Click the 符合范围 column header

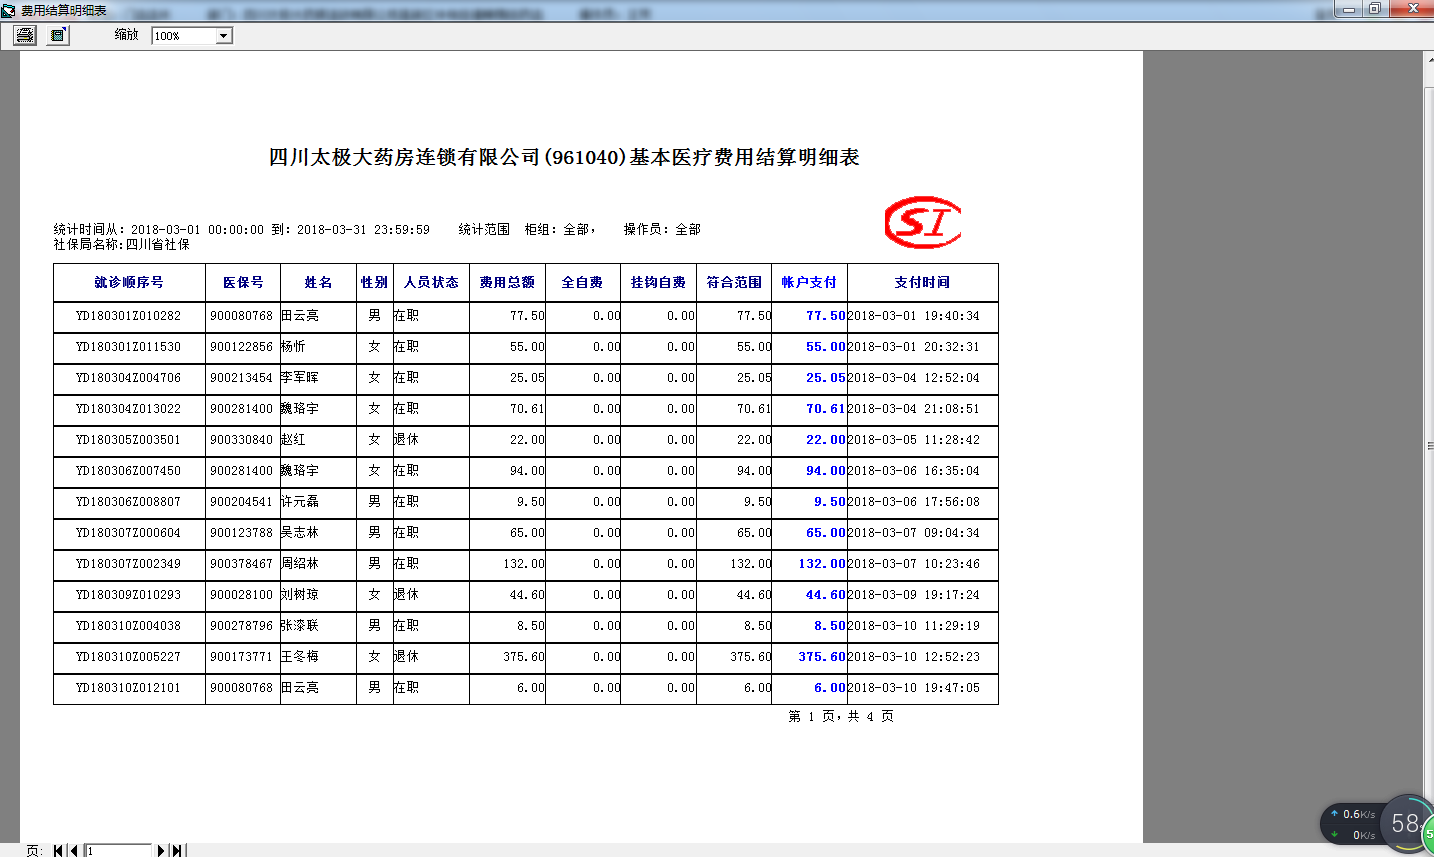tap(734, 283)
